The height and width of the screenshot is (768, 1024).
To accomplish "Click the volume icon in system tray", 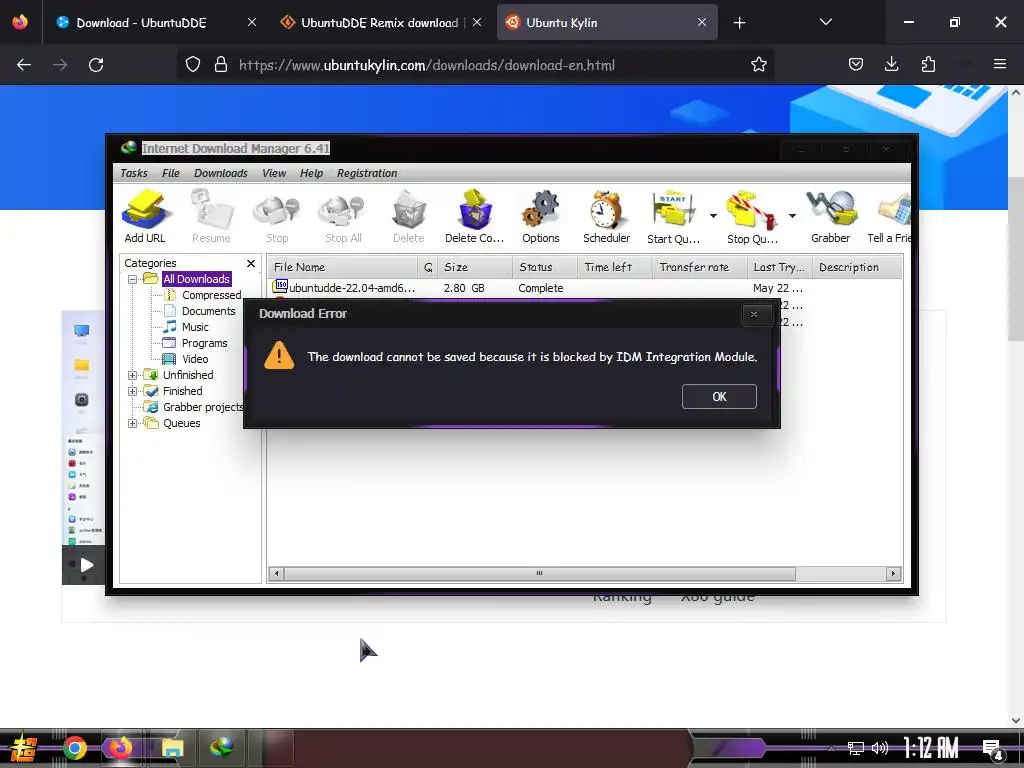I will click(880, 748).
